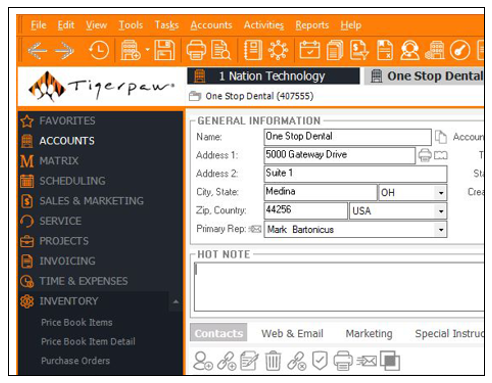
Task: Open the Accounts menu
Action: [211, 25]
